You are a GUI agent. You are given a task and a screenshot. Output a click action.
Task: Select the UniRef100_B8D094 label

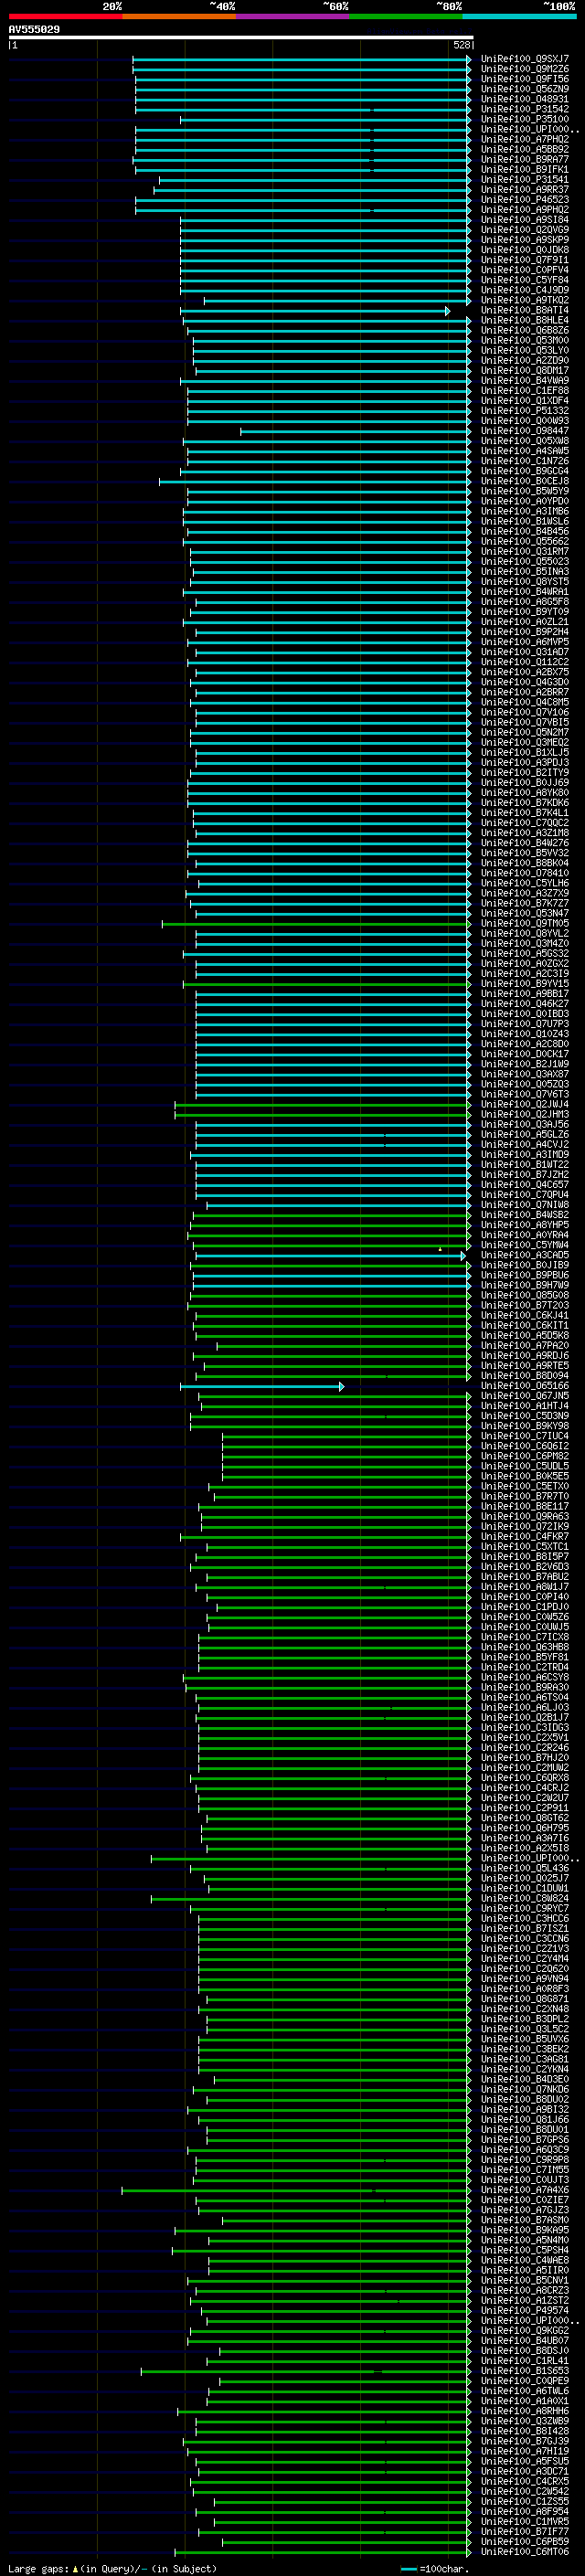[x=525, y=1376]
